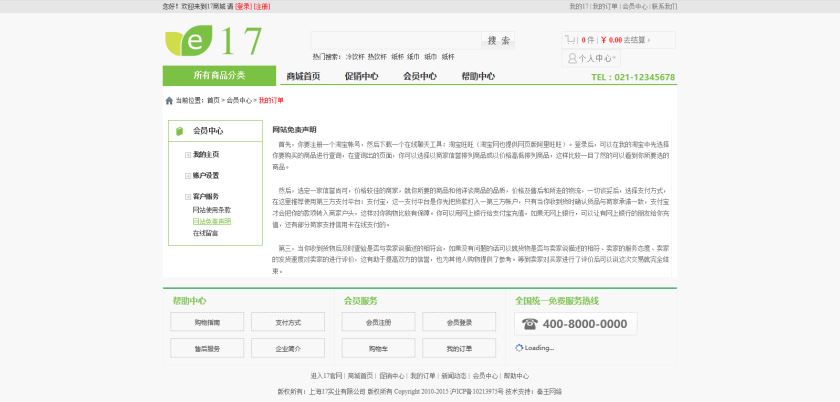Search hot keyword 冷饮杯
This screenshot has width=840, height=402.
point(355,57)
